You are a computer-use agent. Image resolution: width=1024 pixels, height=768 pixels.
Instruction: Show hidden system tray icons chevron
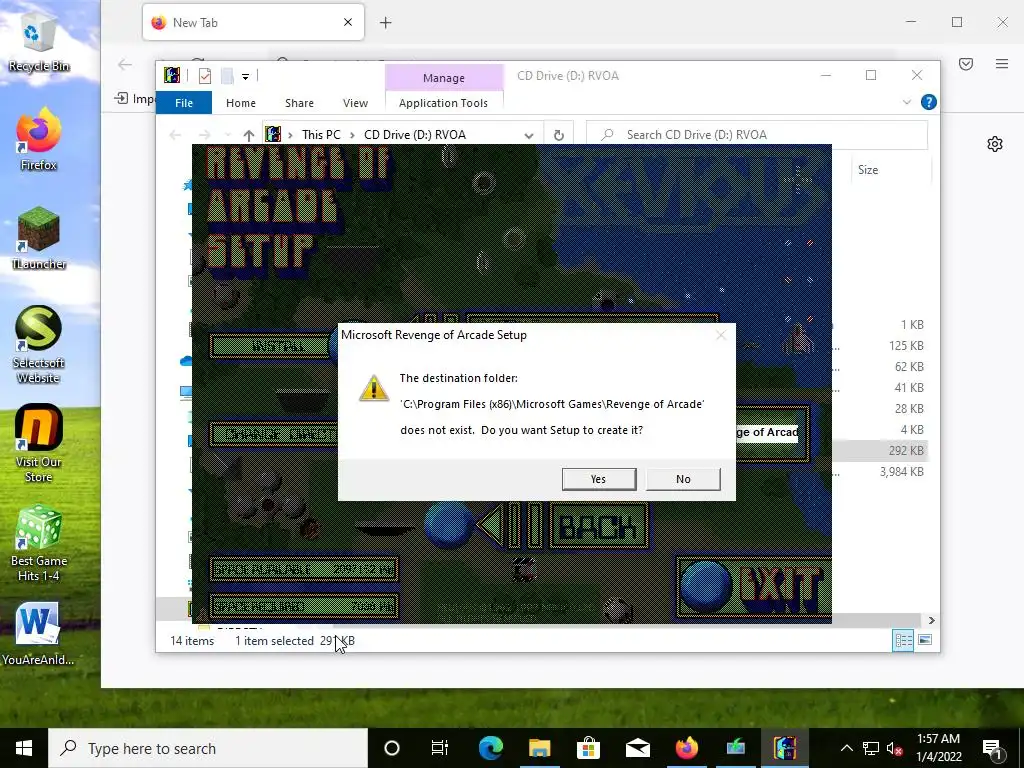846,748
